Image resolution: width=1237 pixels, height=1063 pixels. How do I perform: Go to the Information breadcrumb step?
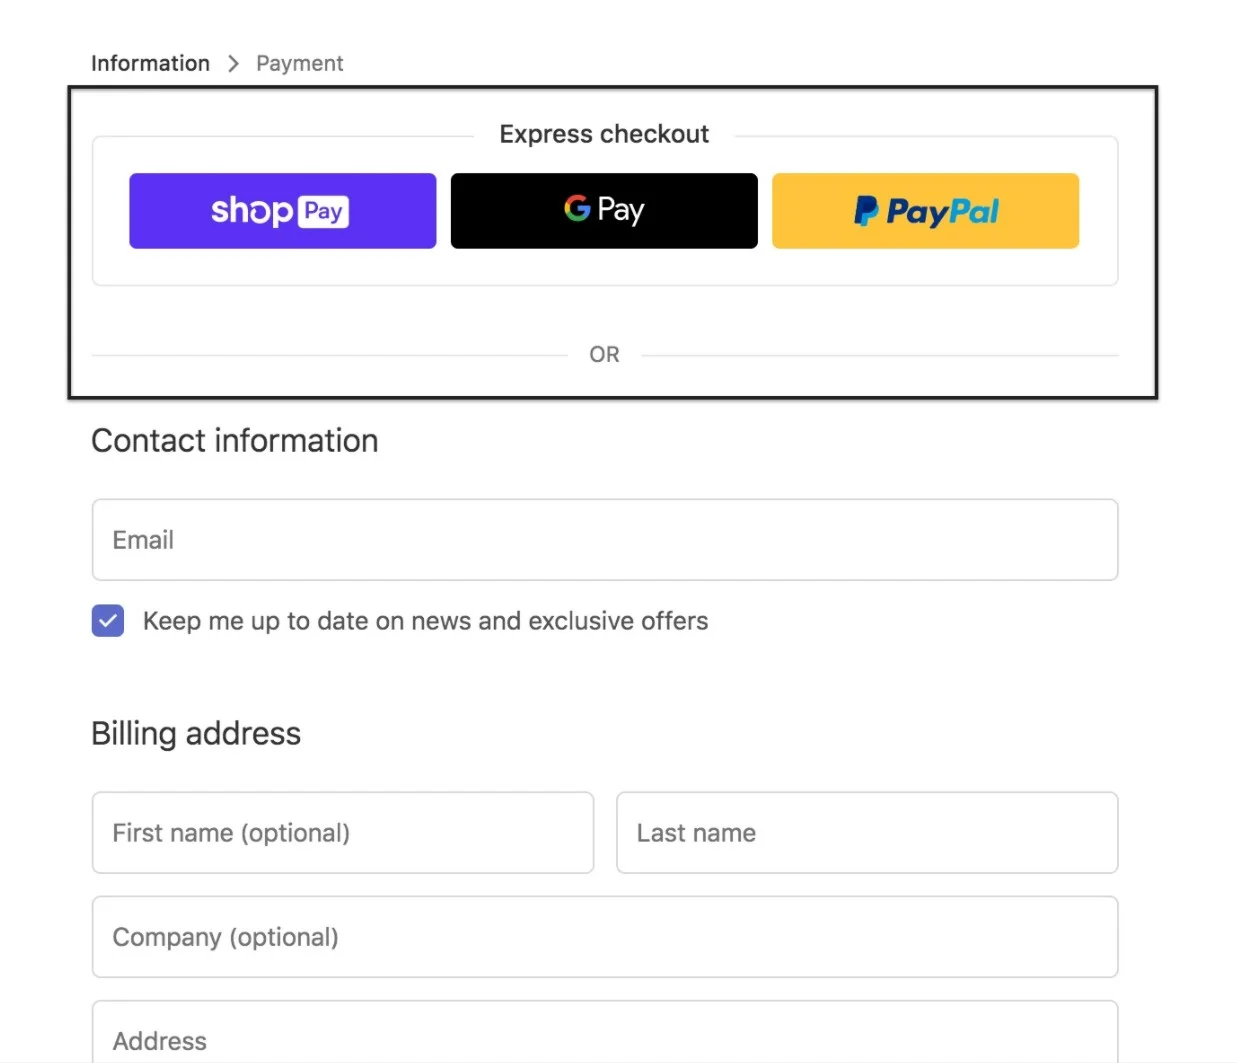point(150,64)
